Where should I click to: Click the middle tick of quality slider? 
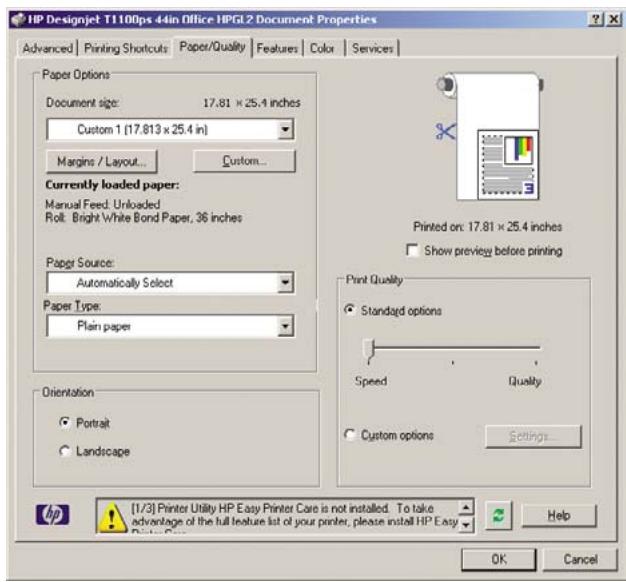453,362
